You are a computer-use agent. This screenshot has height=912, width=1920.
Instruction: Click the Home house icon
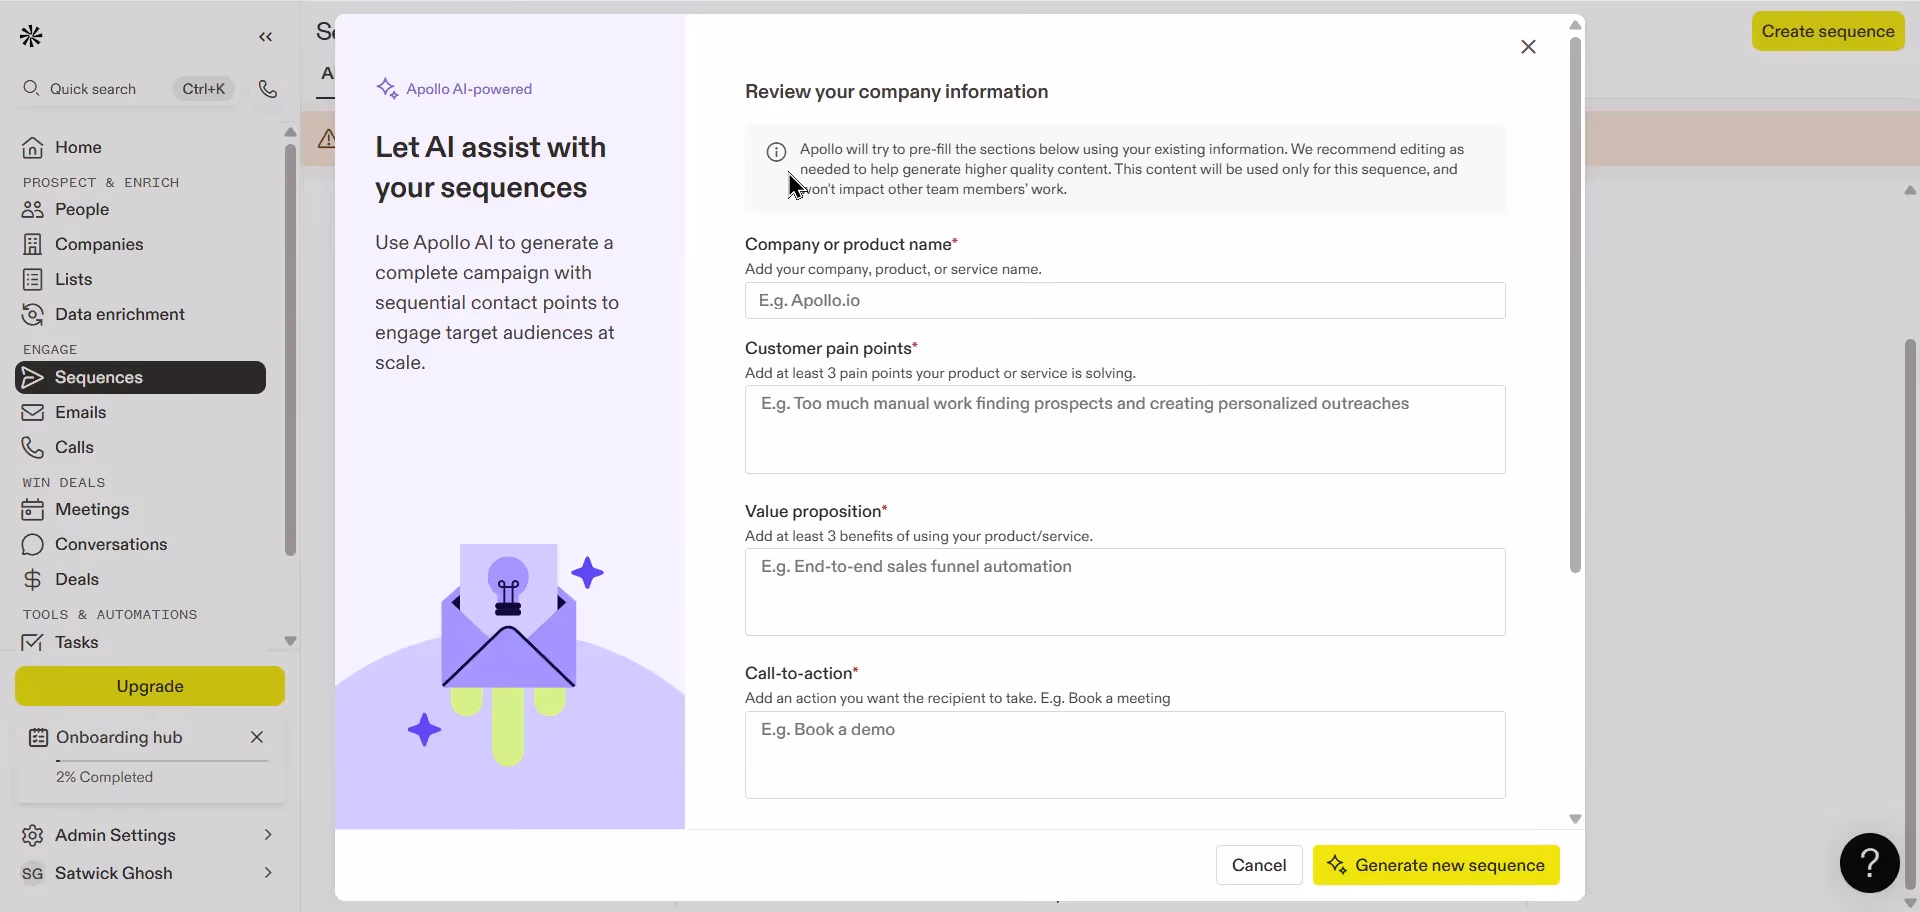[x=33, y=148]
